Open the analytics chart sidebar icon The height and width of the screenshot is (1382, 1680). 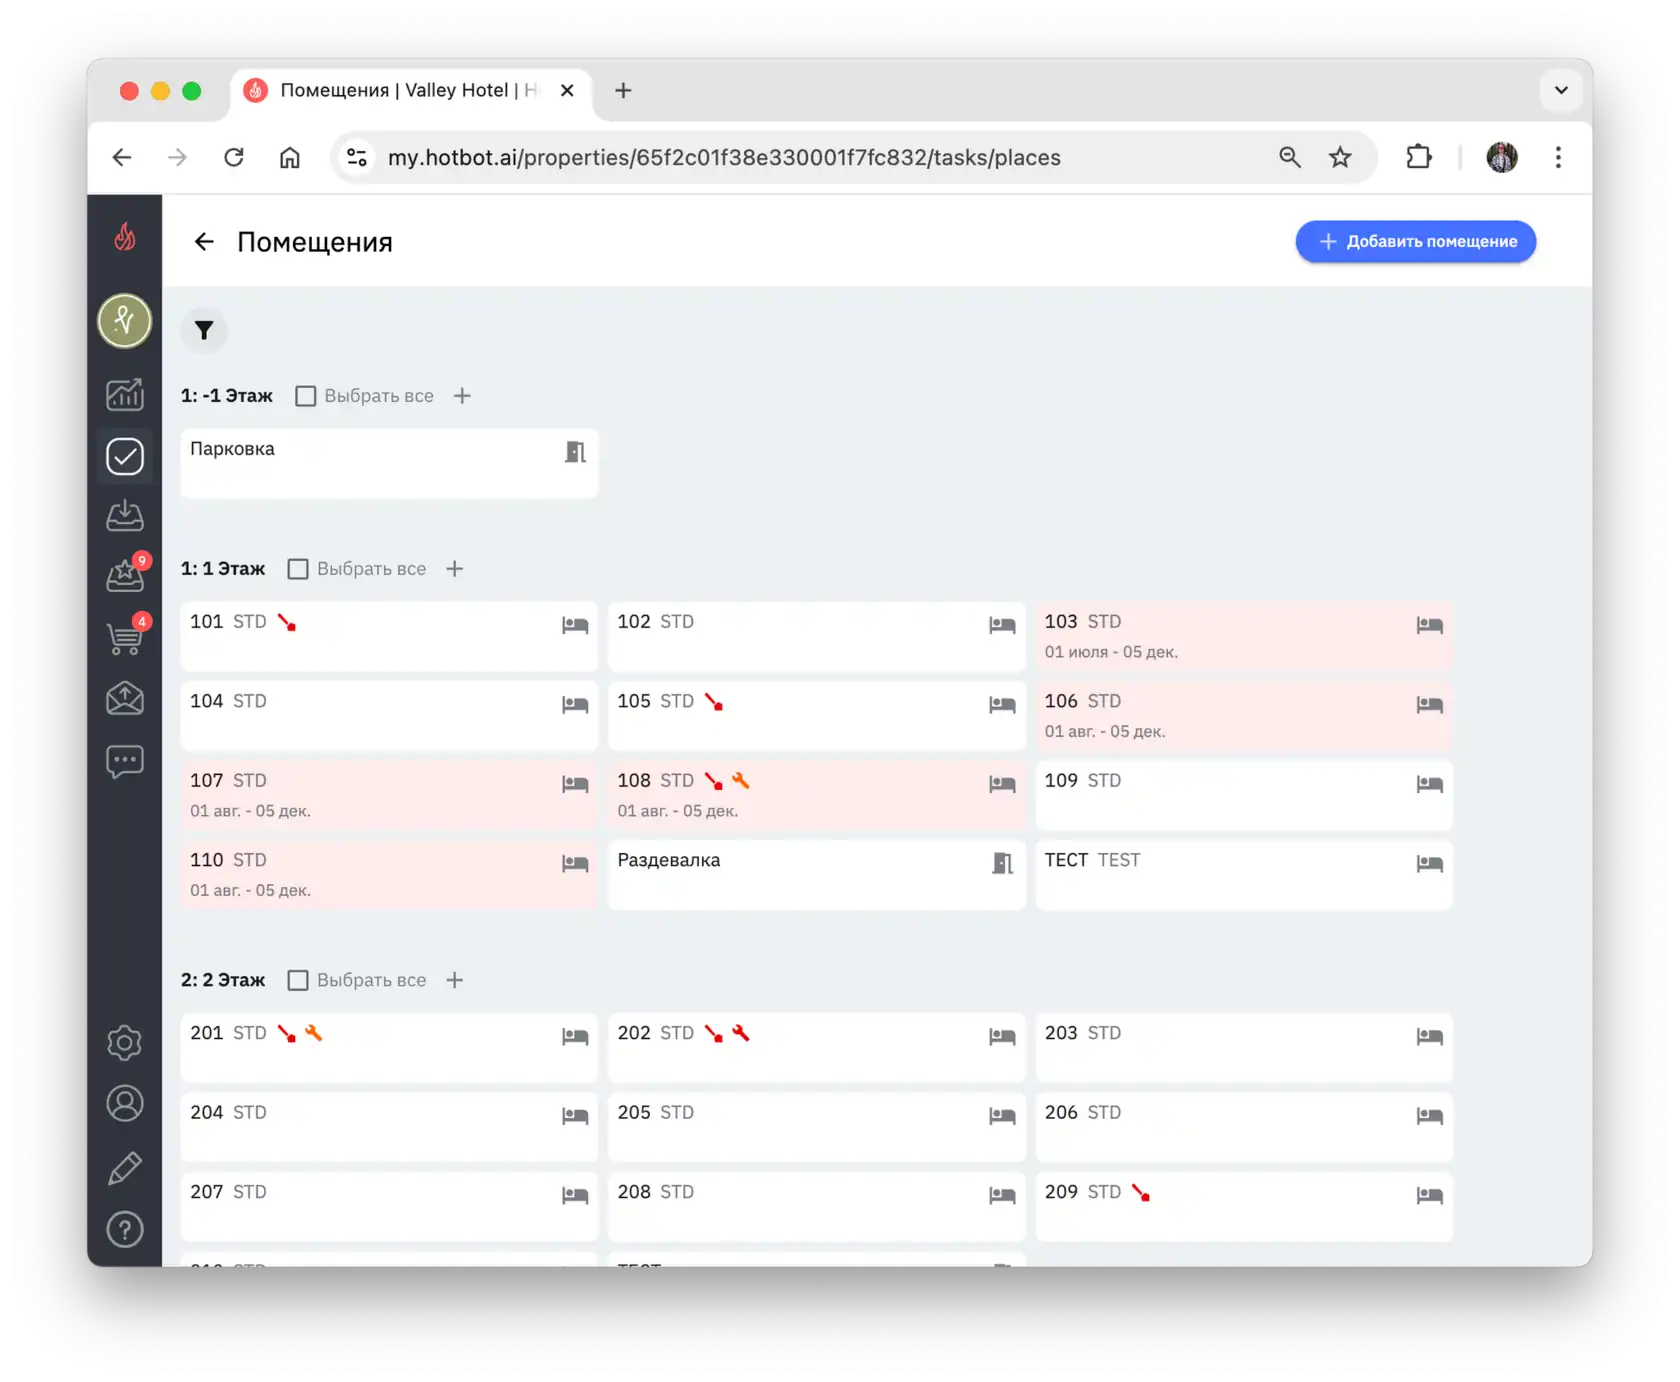[125, 394]
